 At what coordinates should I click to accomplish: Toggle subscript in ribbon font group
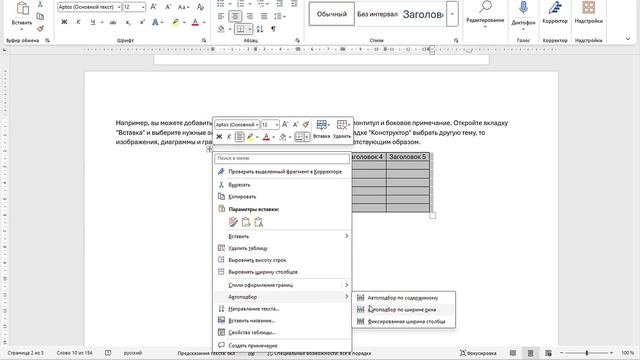pyautogui.click(x=128, y=22)
